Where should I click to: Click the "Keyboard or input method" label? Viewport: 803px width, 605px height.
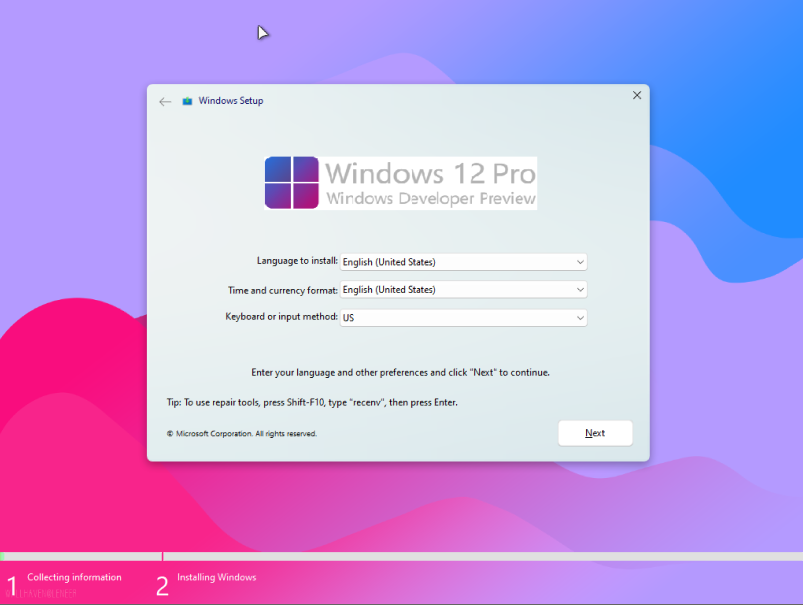pyautogui.click(x=281, y=317)
